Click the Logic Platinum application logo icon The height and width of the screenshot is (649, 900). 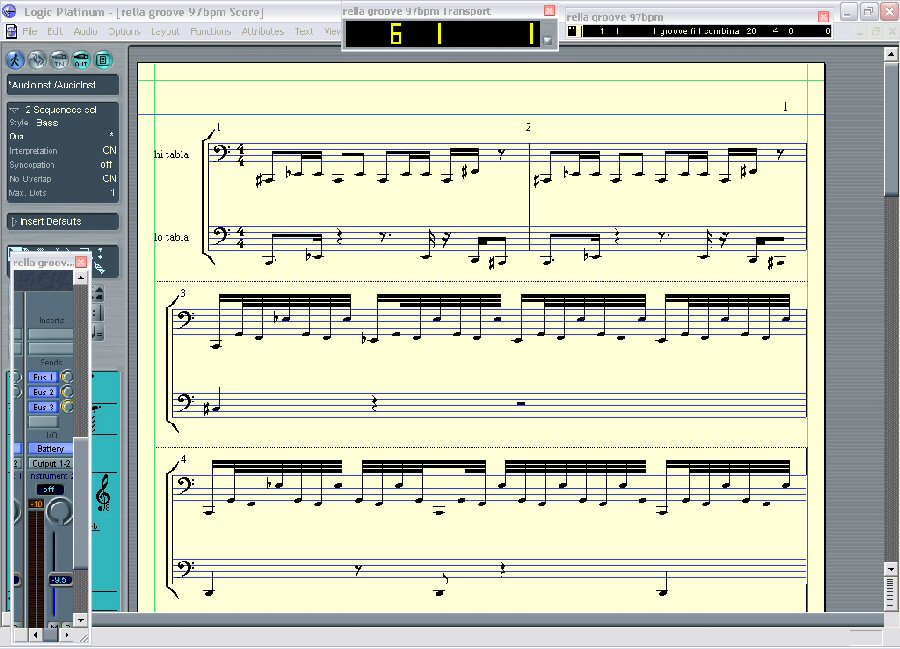[x=9, y=11]
